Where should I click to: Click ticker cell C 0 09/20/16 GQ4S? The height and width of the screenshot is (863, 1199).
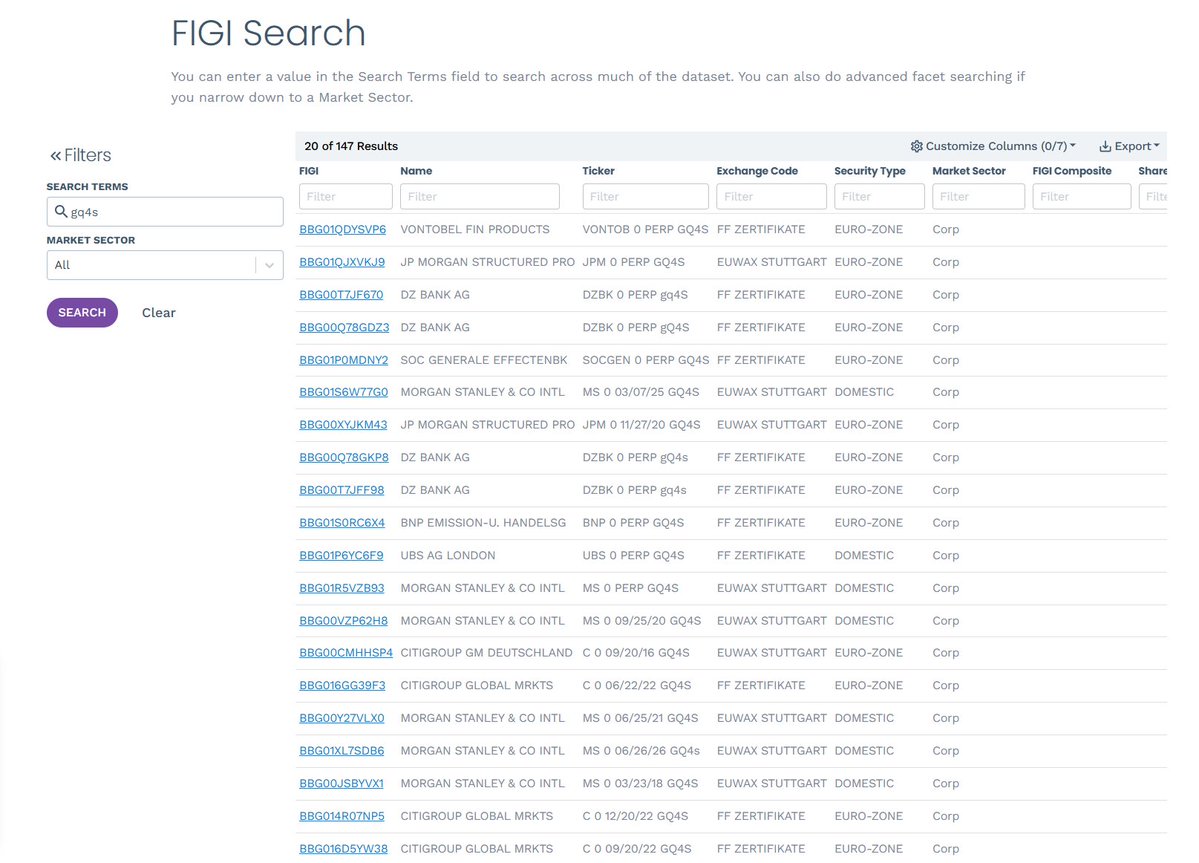(635, 653)
